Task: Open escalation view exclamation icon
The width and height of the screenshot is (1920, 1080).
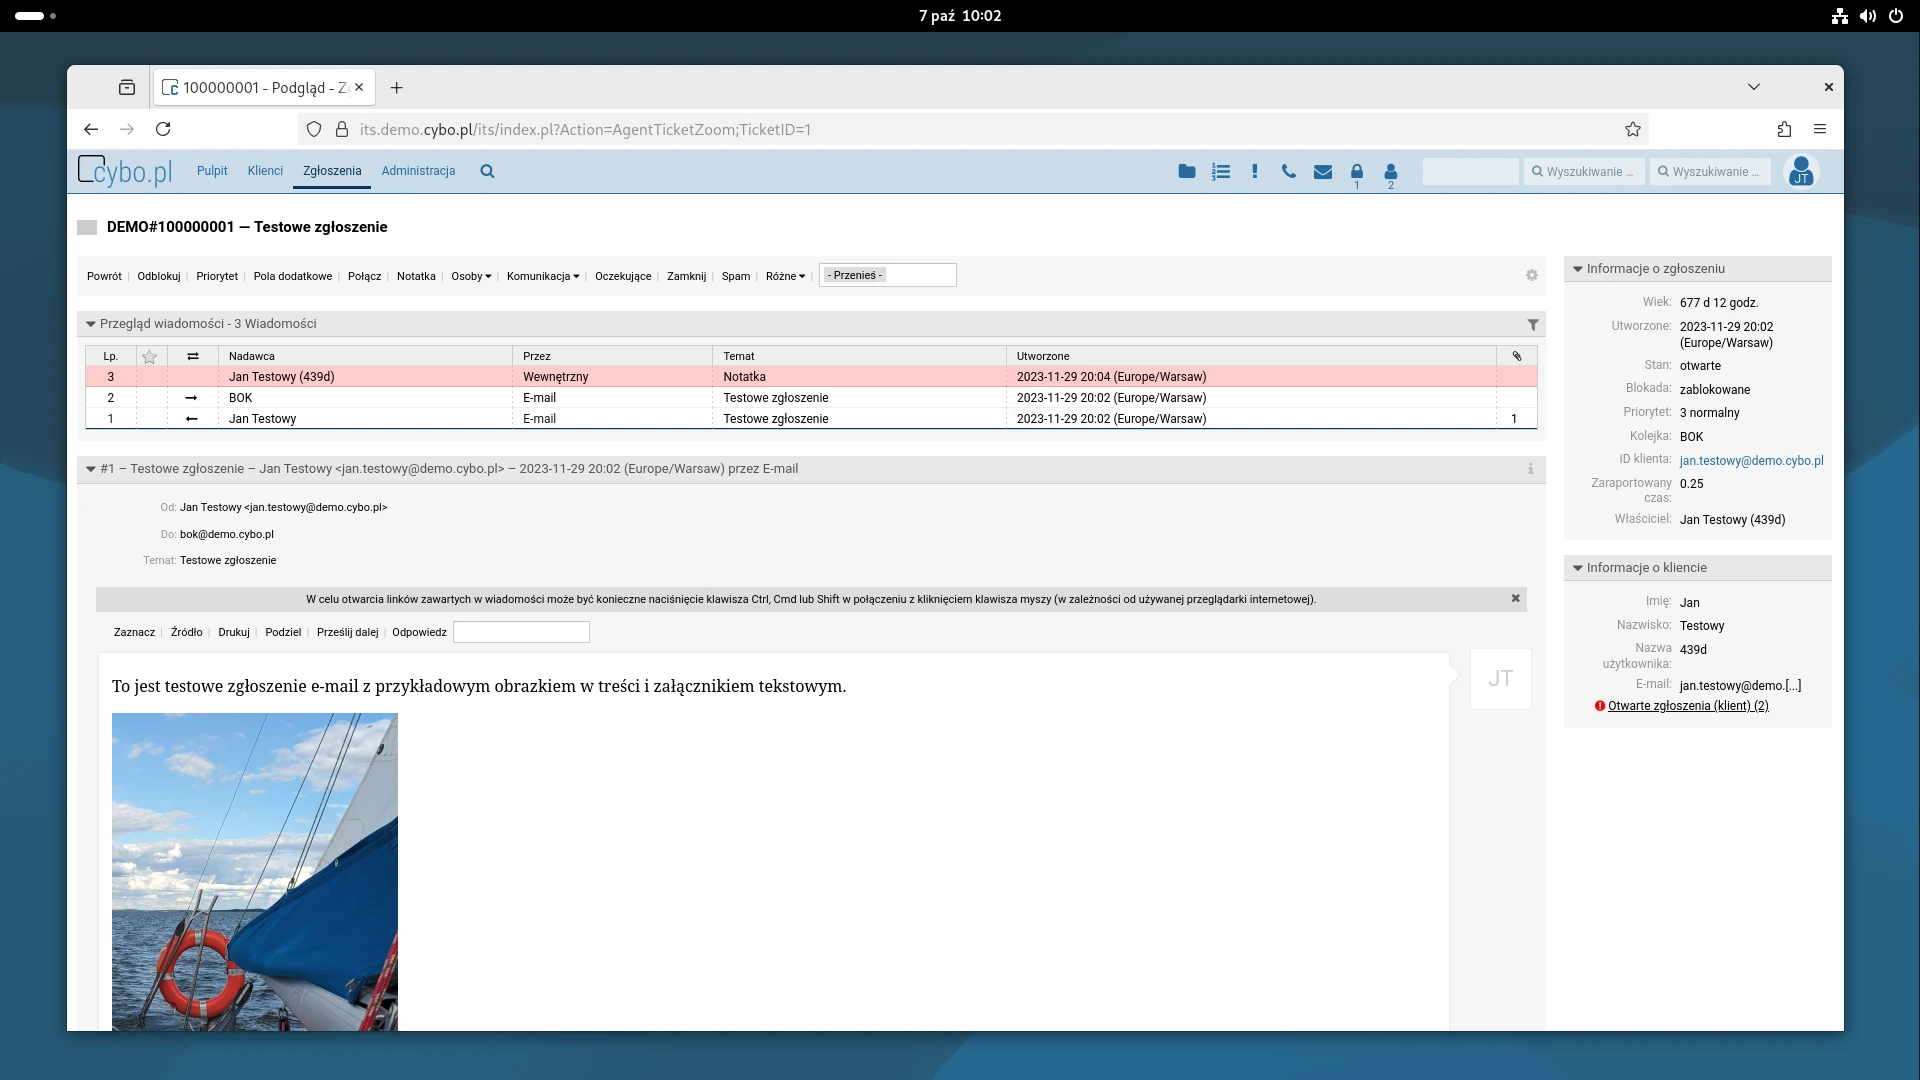Action: (1254, 171)
